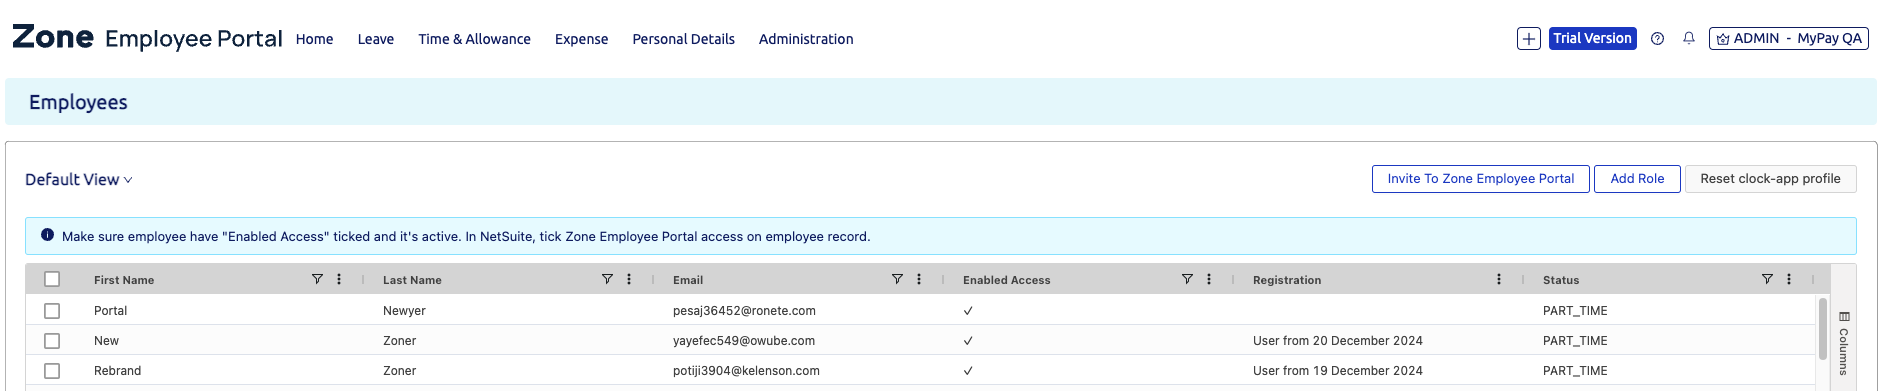The height and width of the screenshot is (391, 1883).
Task: Sort by First Name column header
Action: (x=124, y=280)
